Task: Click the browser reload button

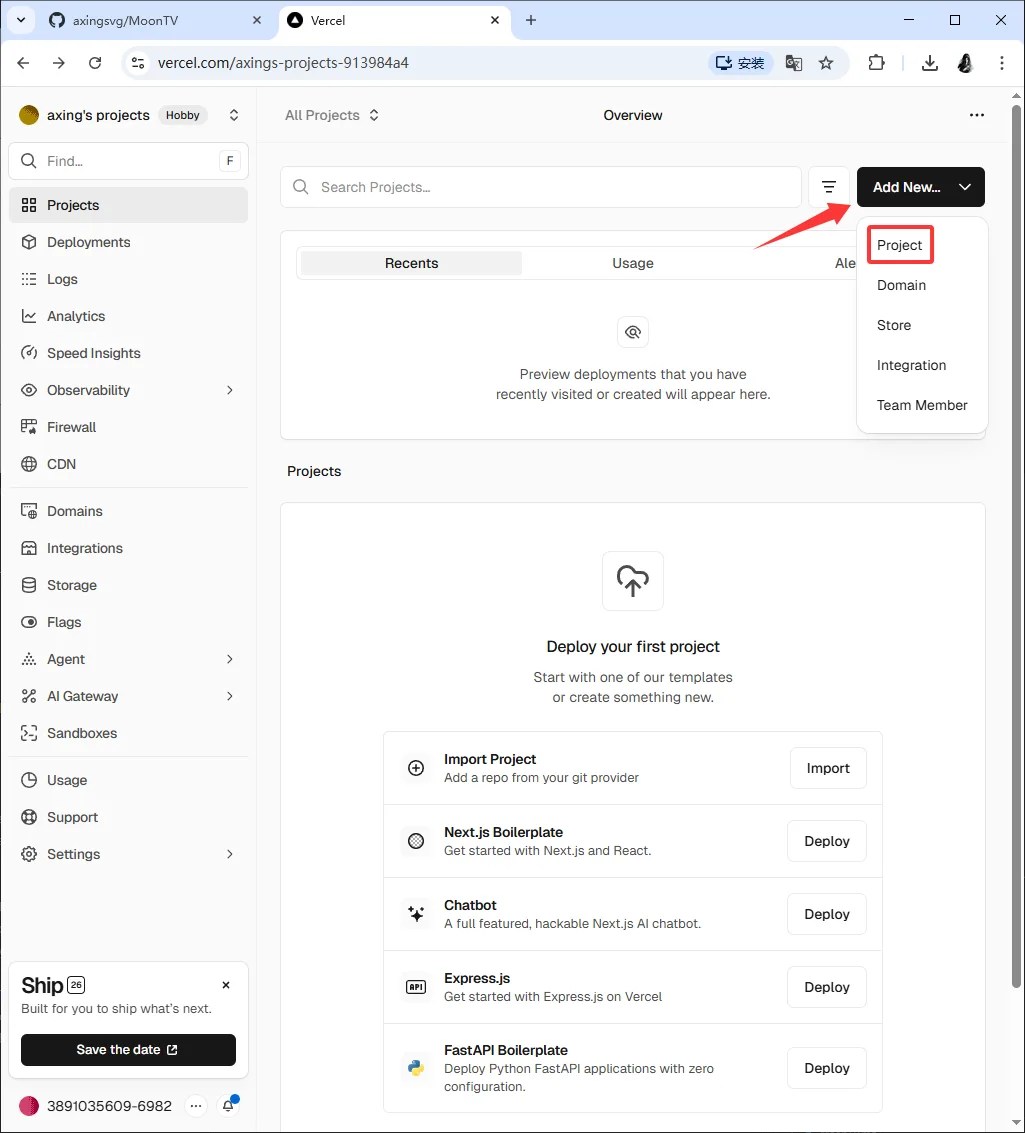Action: [x=95, y=63]
